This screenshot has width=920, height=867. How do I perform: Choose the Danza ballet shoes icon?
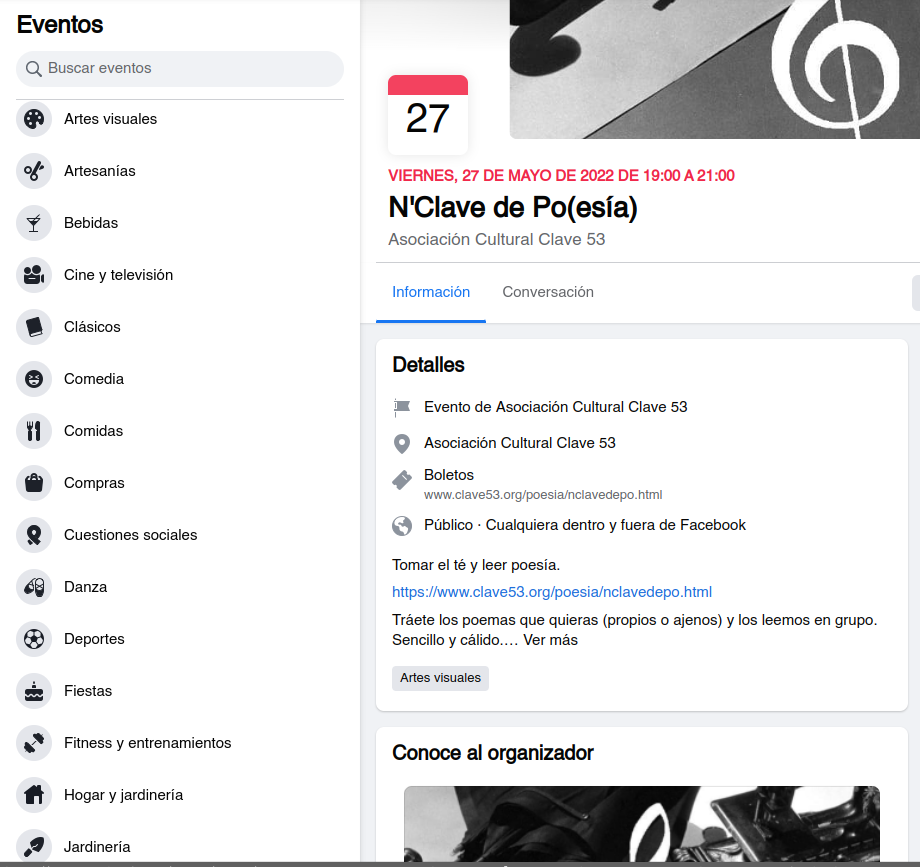[34, 587]
